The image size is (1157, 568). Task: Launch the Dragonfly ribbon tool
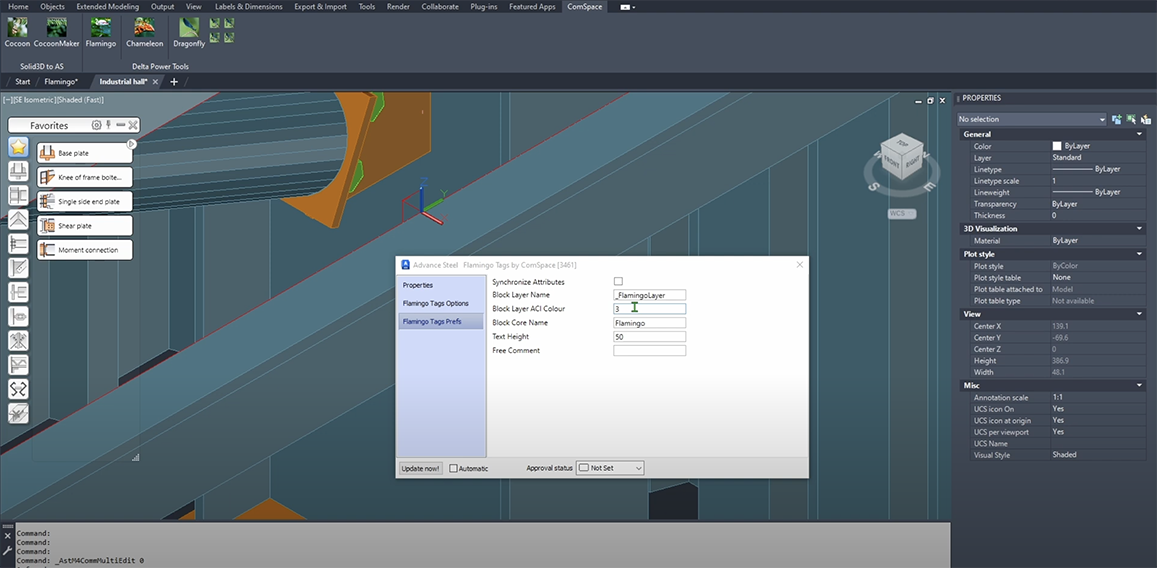[189, 32]
